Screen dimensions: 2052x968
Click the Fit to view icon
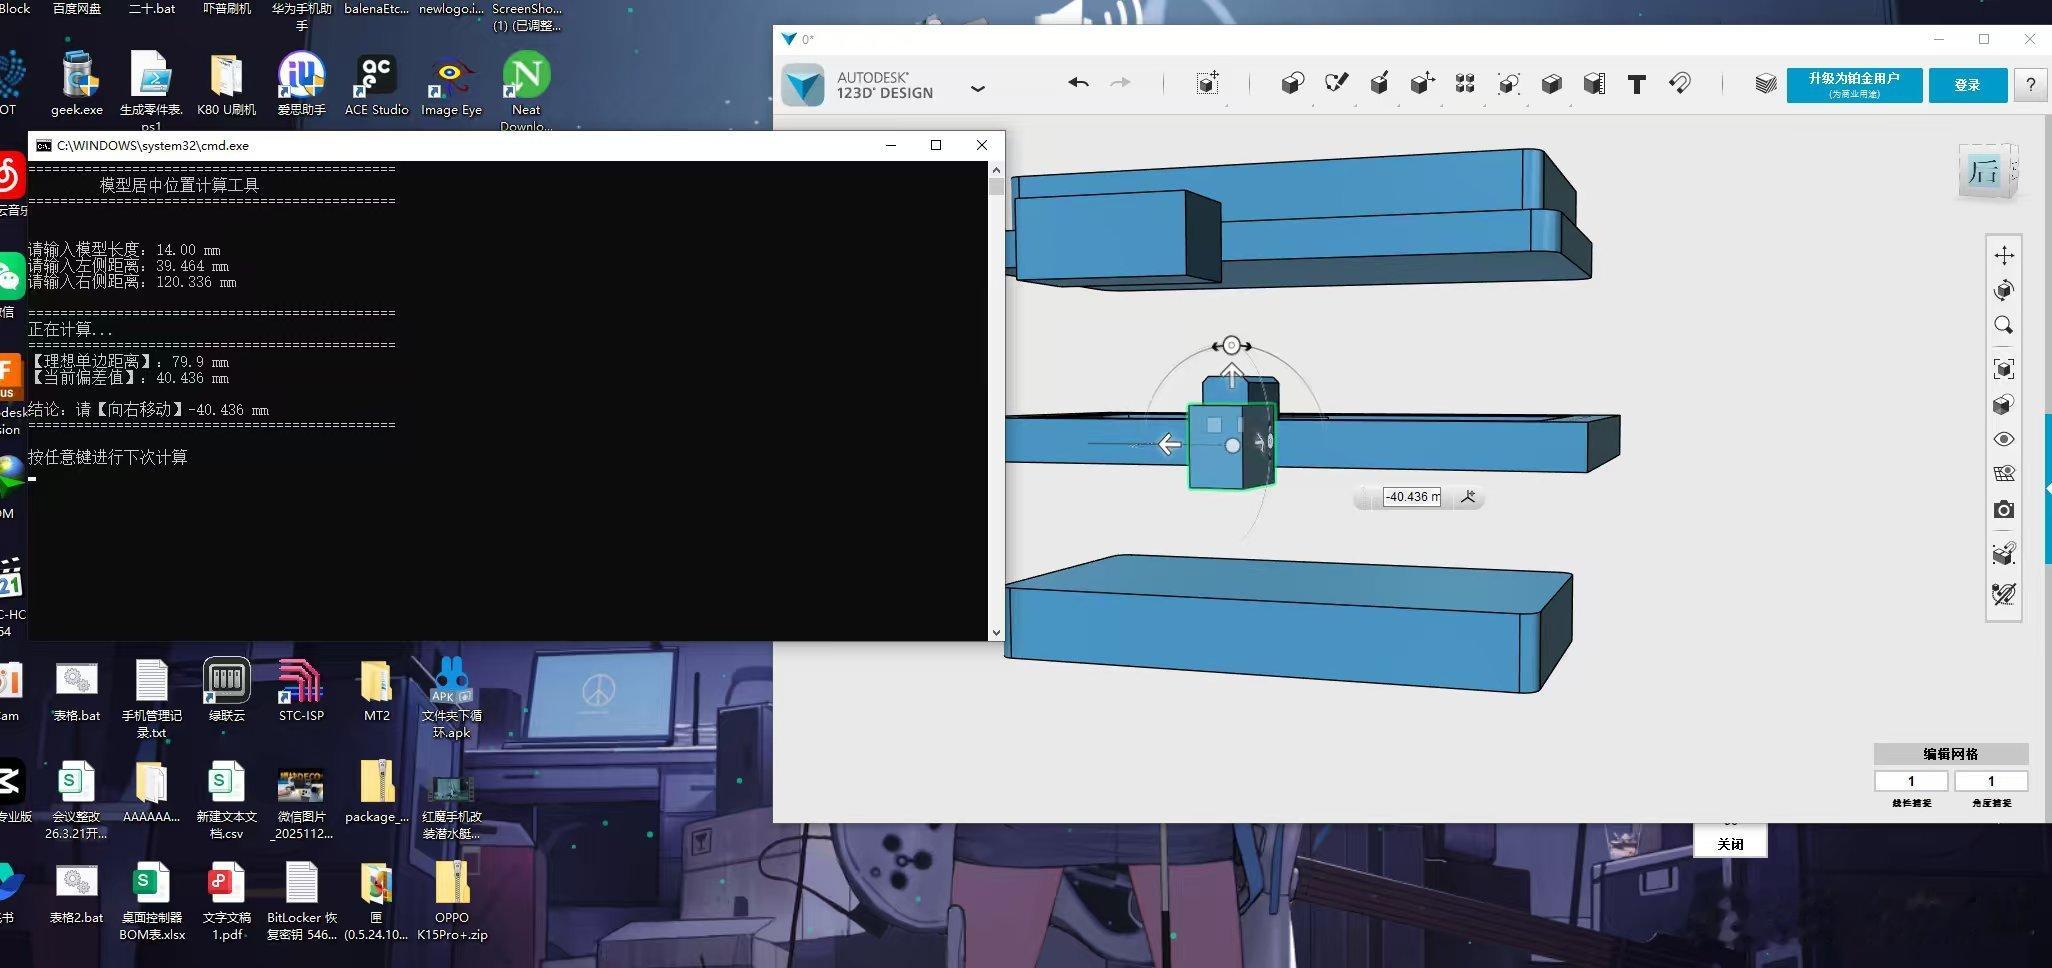pyautogui.click(x=2004, y=369)
